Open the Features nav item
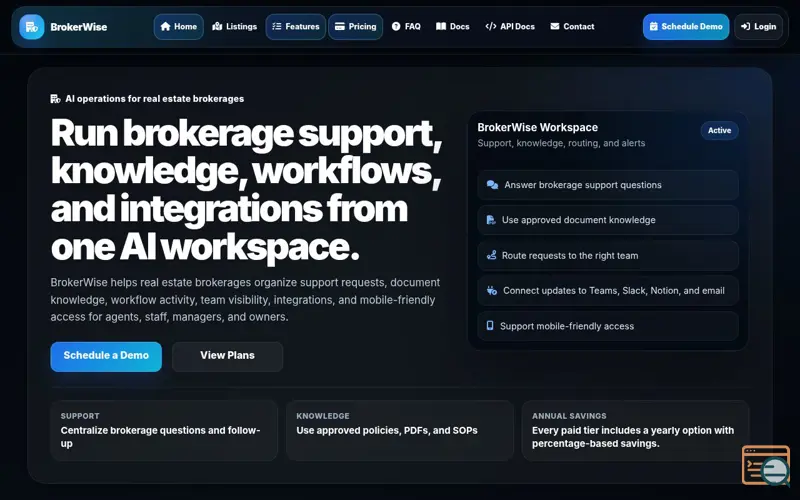800x500 pixels. [296, 27]
